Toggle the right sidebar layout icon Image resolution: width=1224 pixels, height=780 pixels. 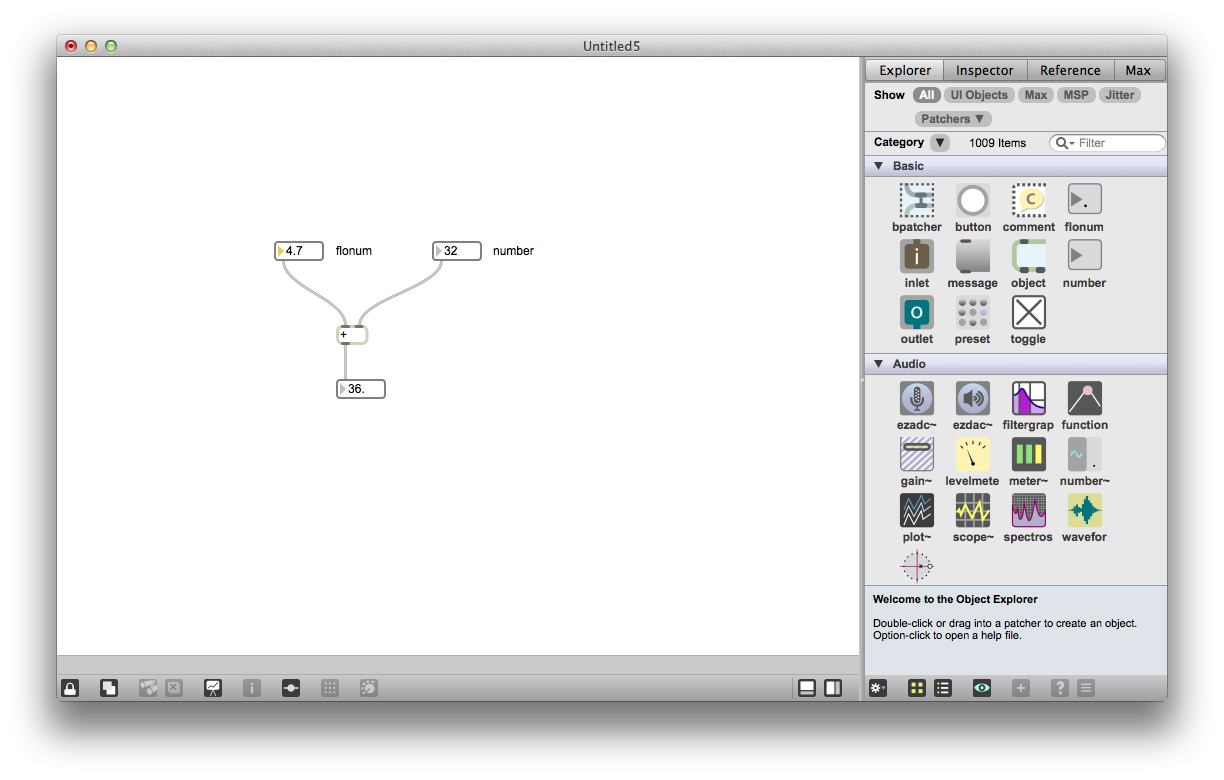coord(833,688)
